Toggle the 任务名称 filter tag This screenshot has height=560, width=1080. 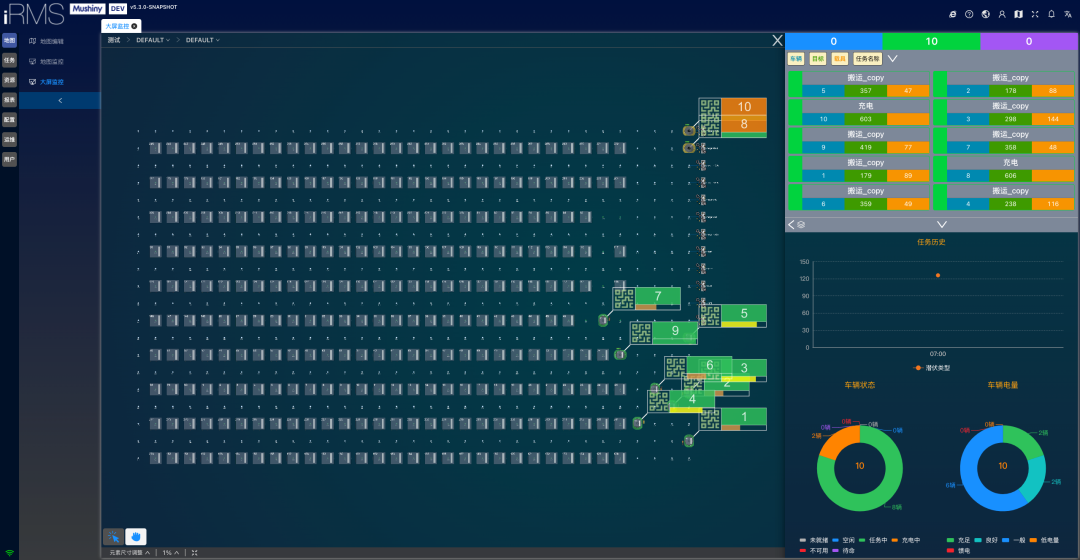867,59
